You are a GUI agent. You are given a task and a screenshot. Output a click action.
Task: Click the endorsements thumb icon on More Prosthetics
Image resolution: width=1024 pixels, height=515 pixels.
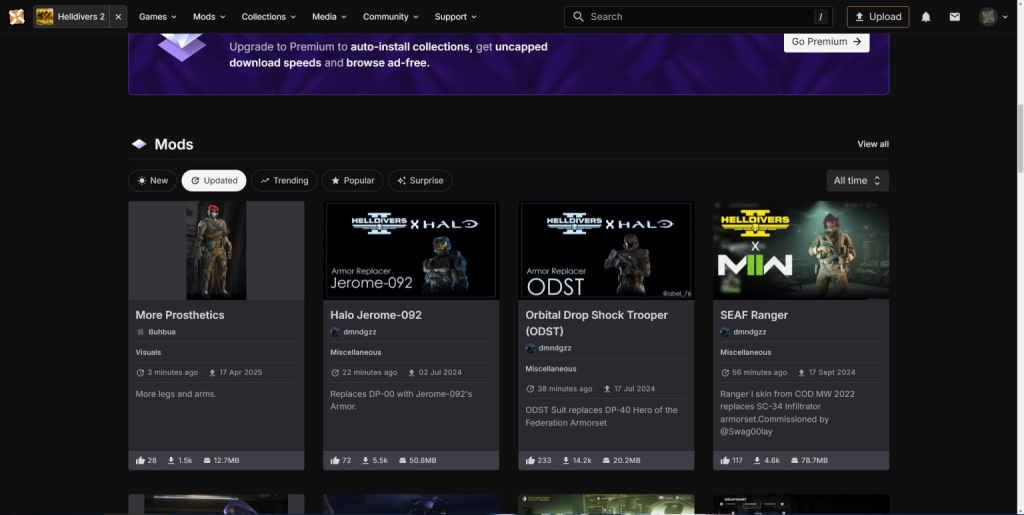[140, 460]
